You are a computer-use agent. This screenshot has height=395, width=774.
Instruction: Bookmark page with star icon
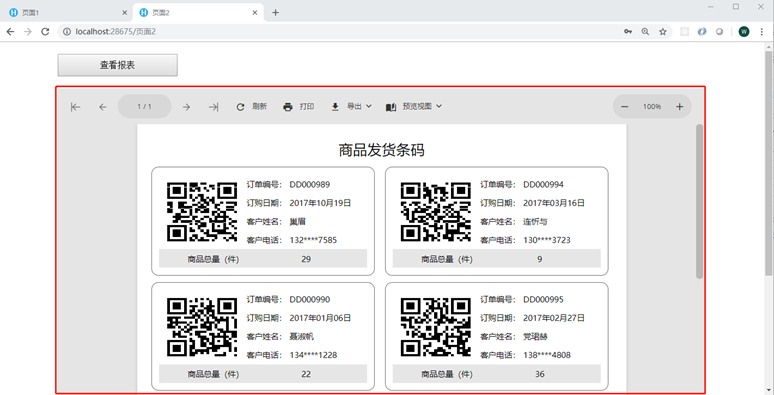(x=662, y=32)
